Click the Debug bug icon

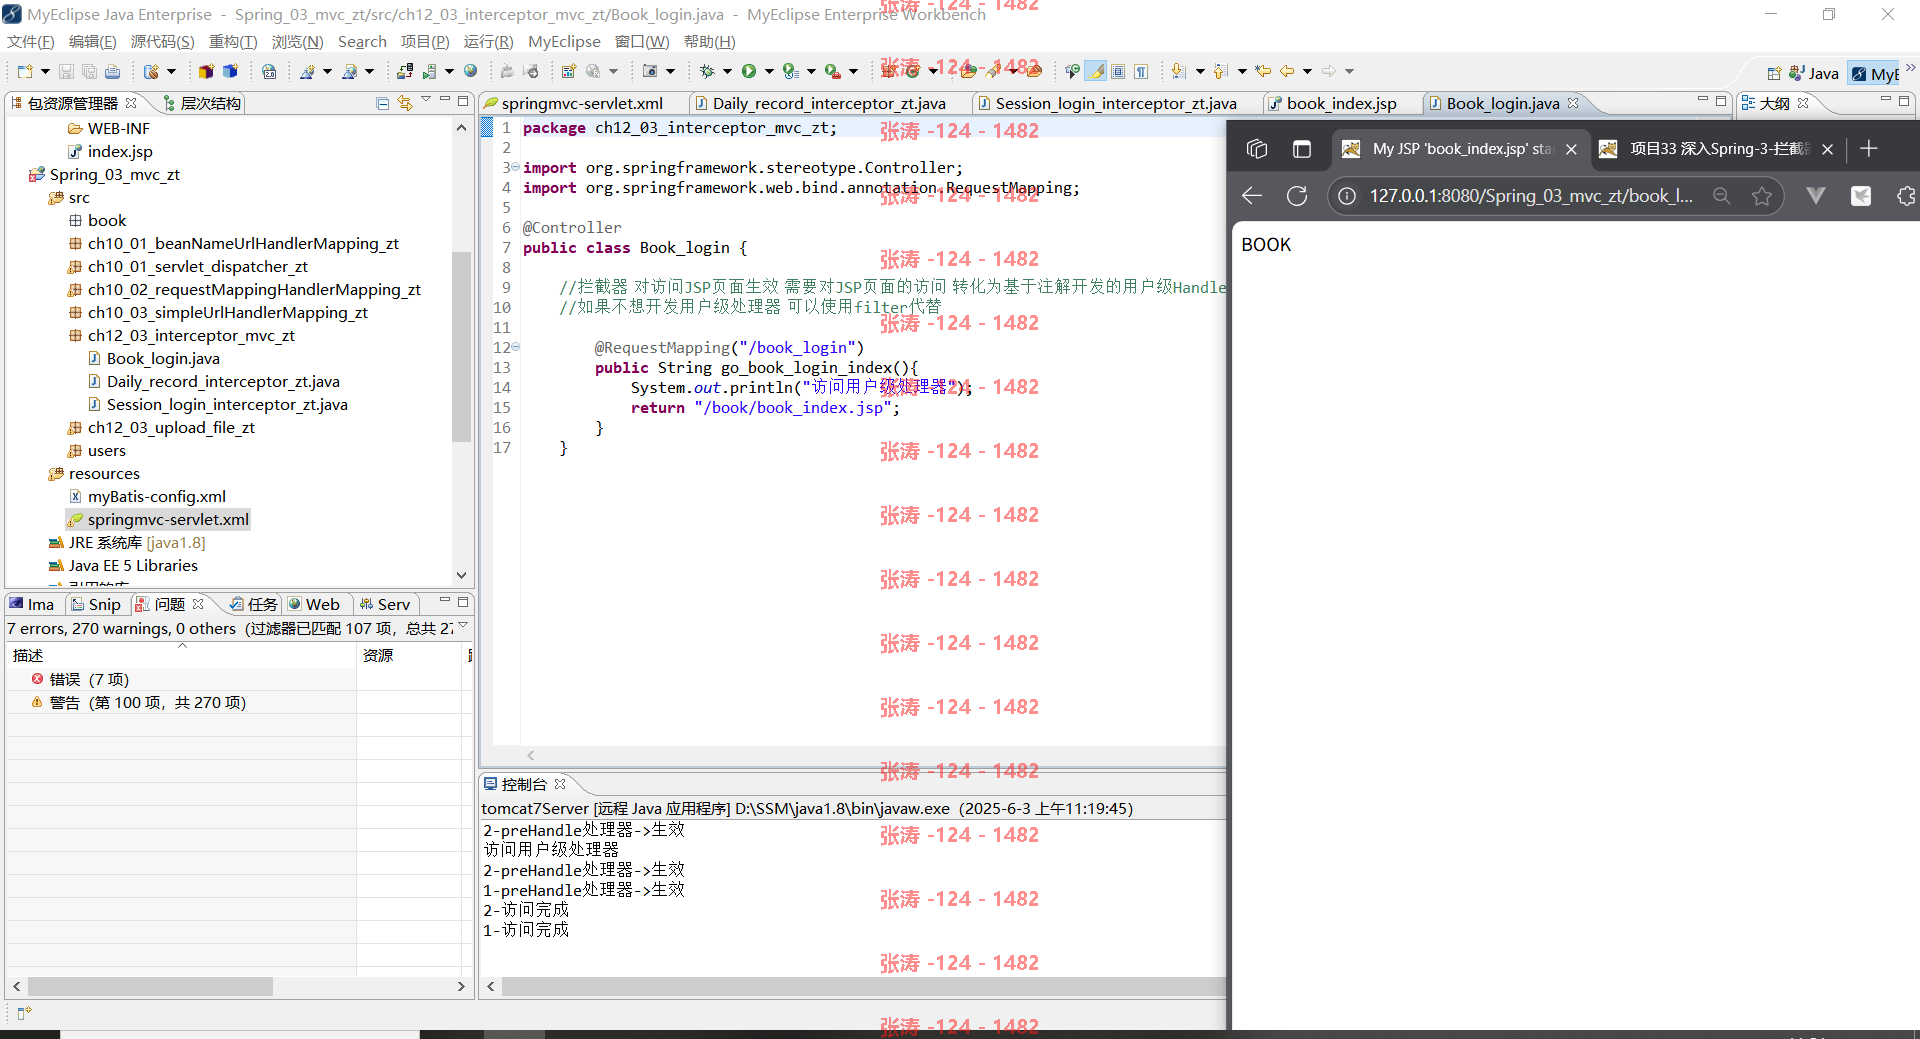pos(707,71)
